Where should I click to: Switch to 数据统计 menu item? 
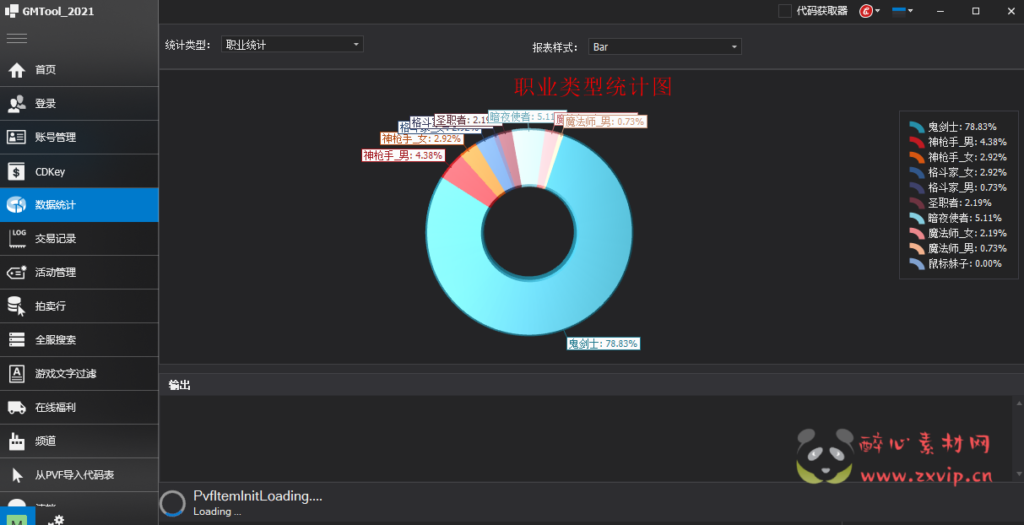79,205
